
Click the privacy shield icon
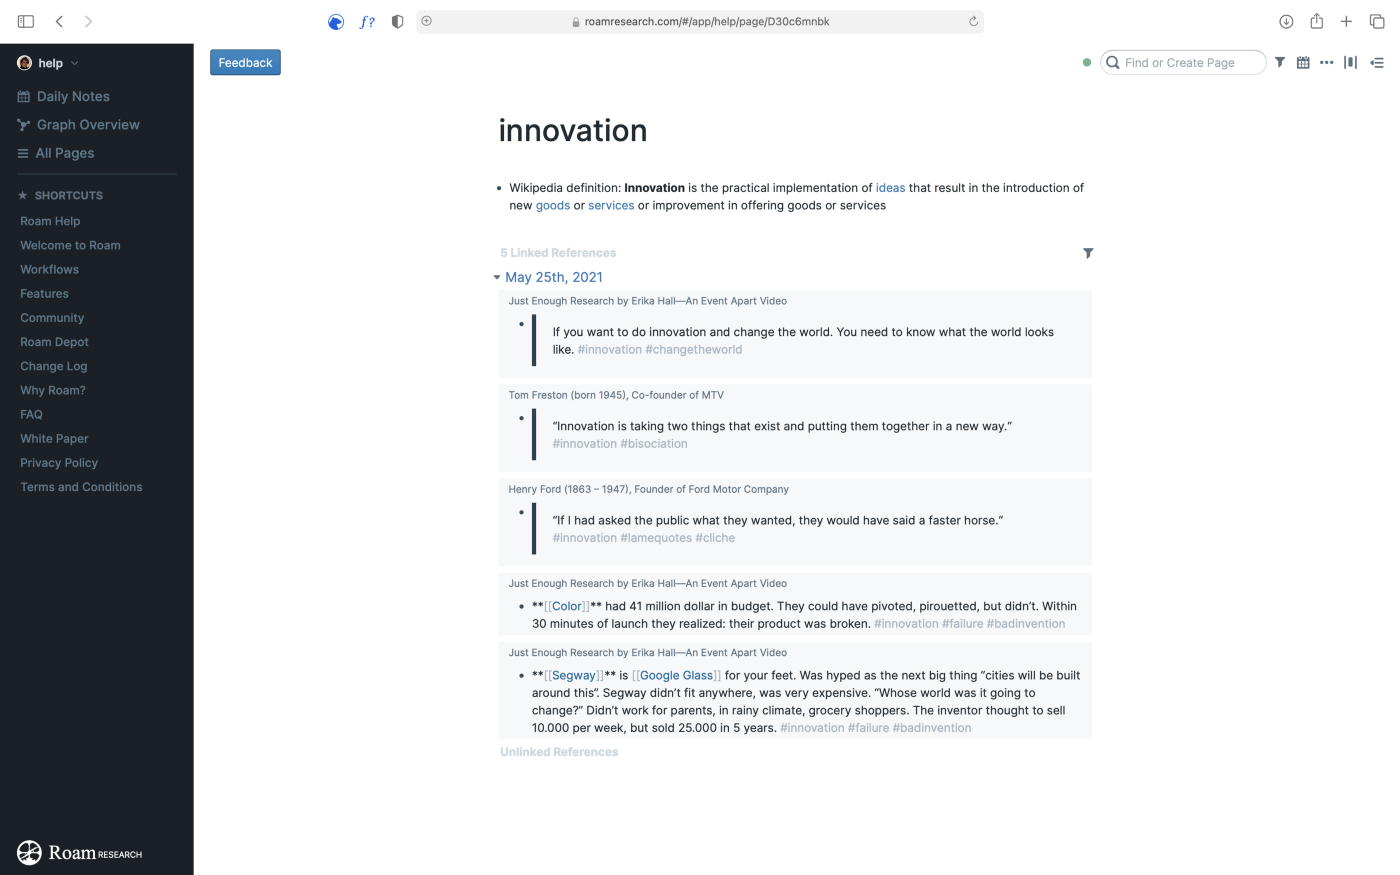[x=398, y=21]
